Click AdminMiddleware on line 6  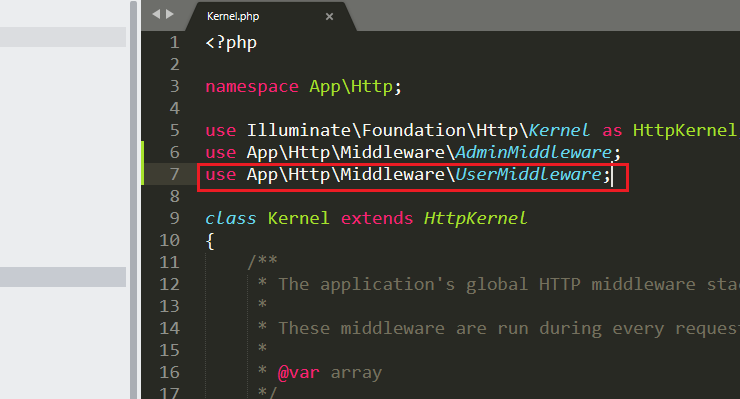pyautogui.click(x=533, y=153)
